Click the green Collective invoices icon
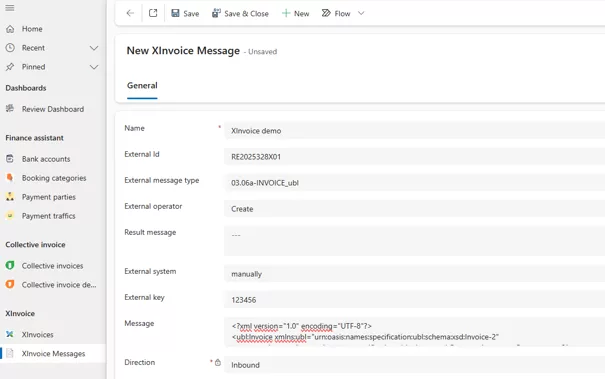Viewport: 605px width, 379px height. [10, 266]
